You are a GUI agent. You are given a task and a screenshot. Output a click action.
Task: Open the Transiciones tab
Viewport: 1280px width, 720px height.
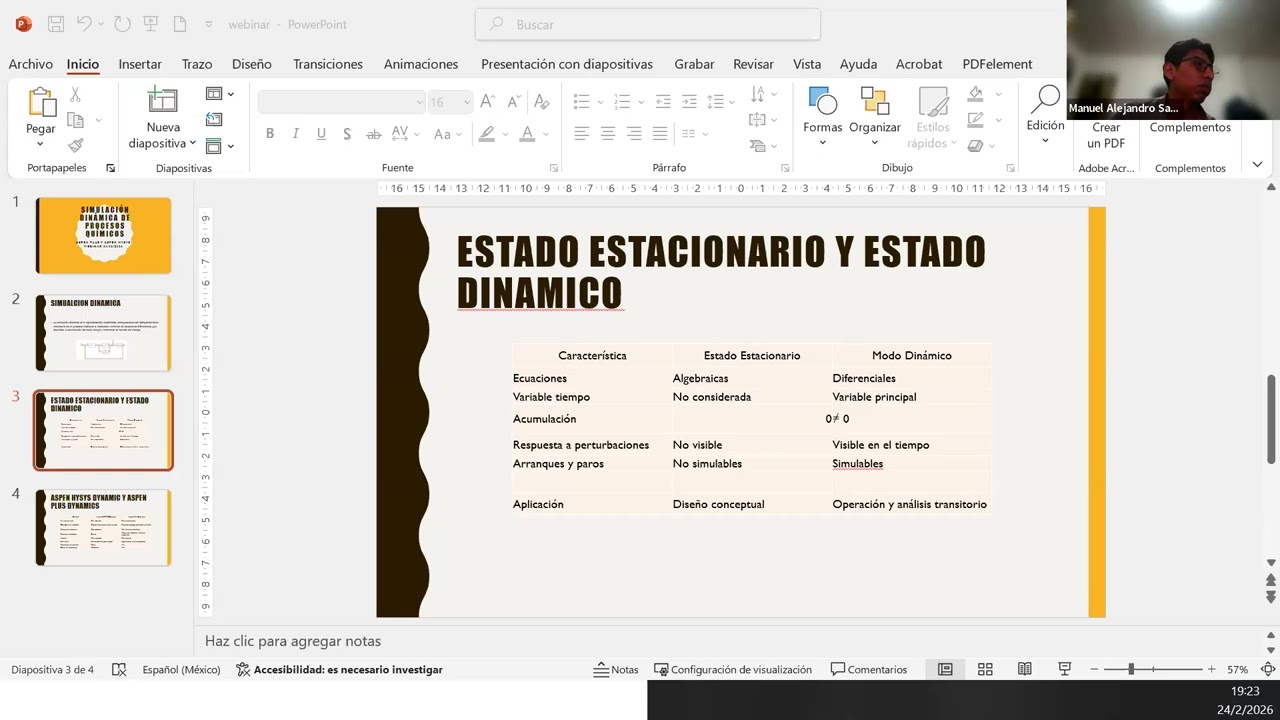tap(328, 64)
